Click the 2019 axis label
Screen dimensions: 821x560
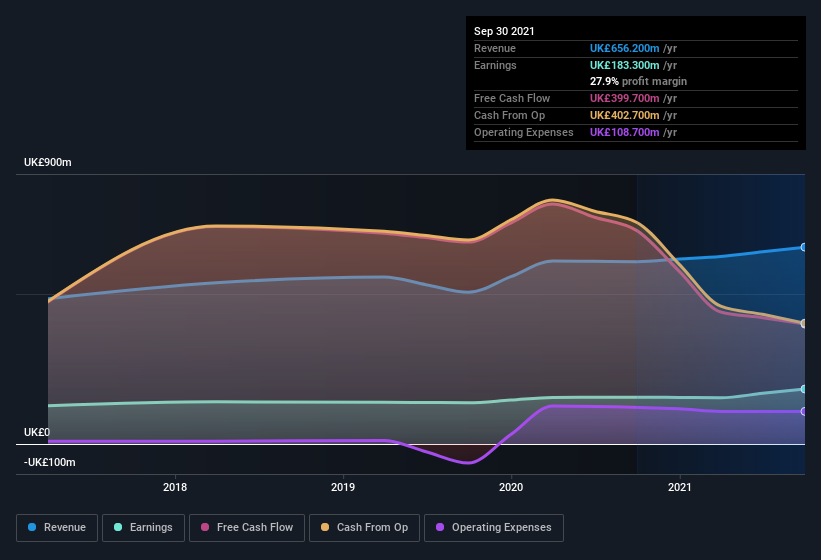[343, 487]
